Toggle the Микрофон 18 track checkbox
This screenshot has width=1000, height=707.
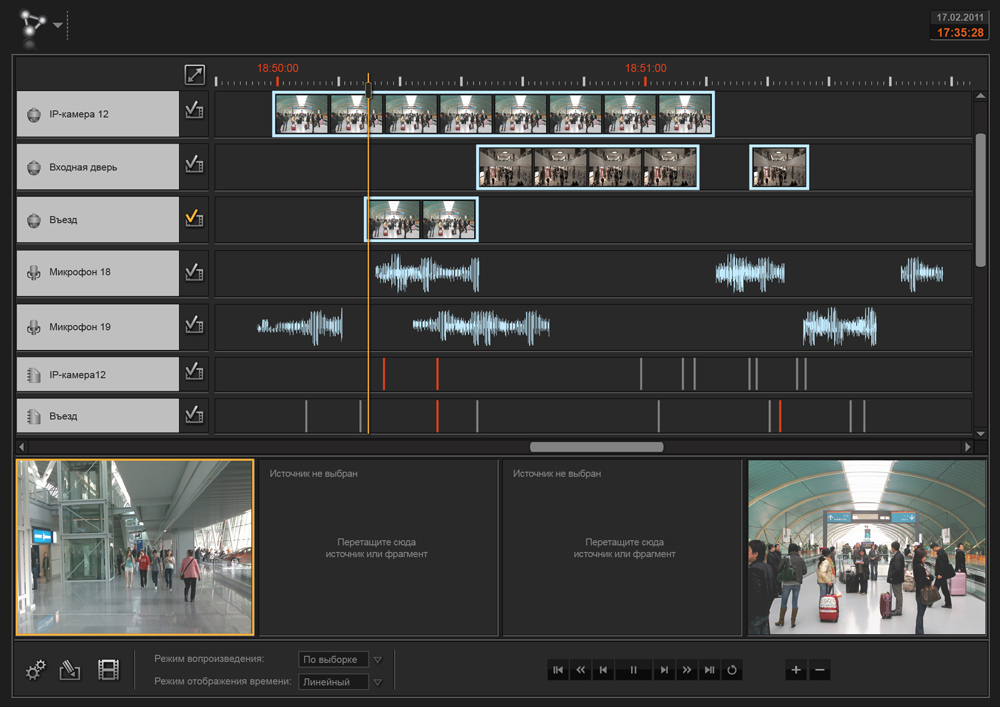coord(194,272)
